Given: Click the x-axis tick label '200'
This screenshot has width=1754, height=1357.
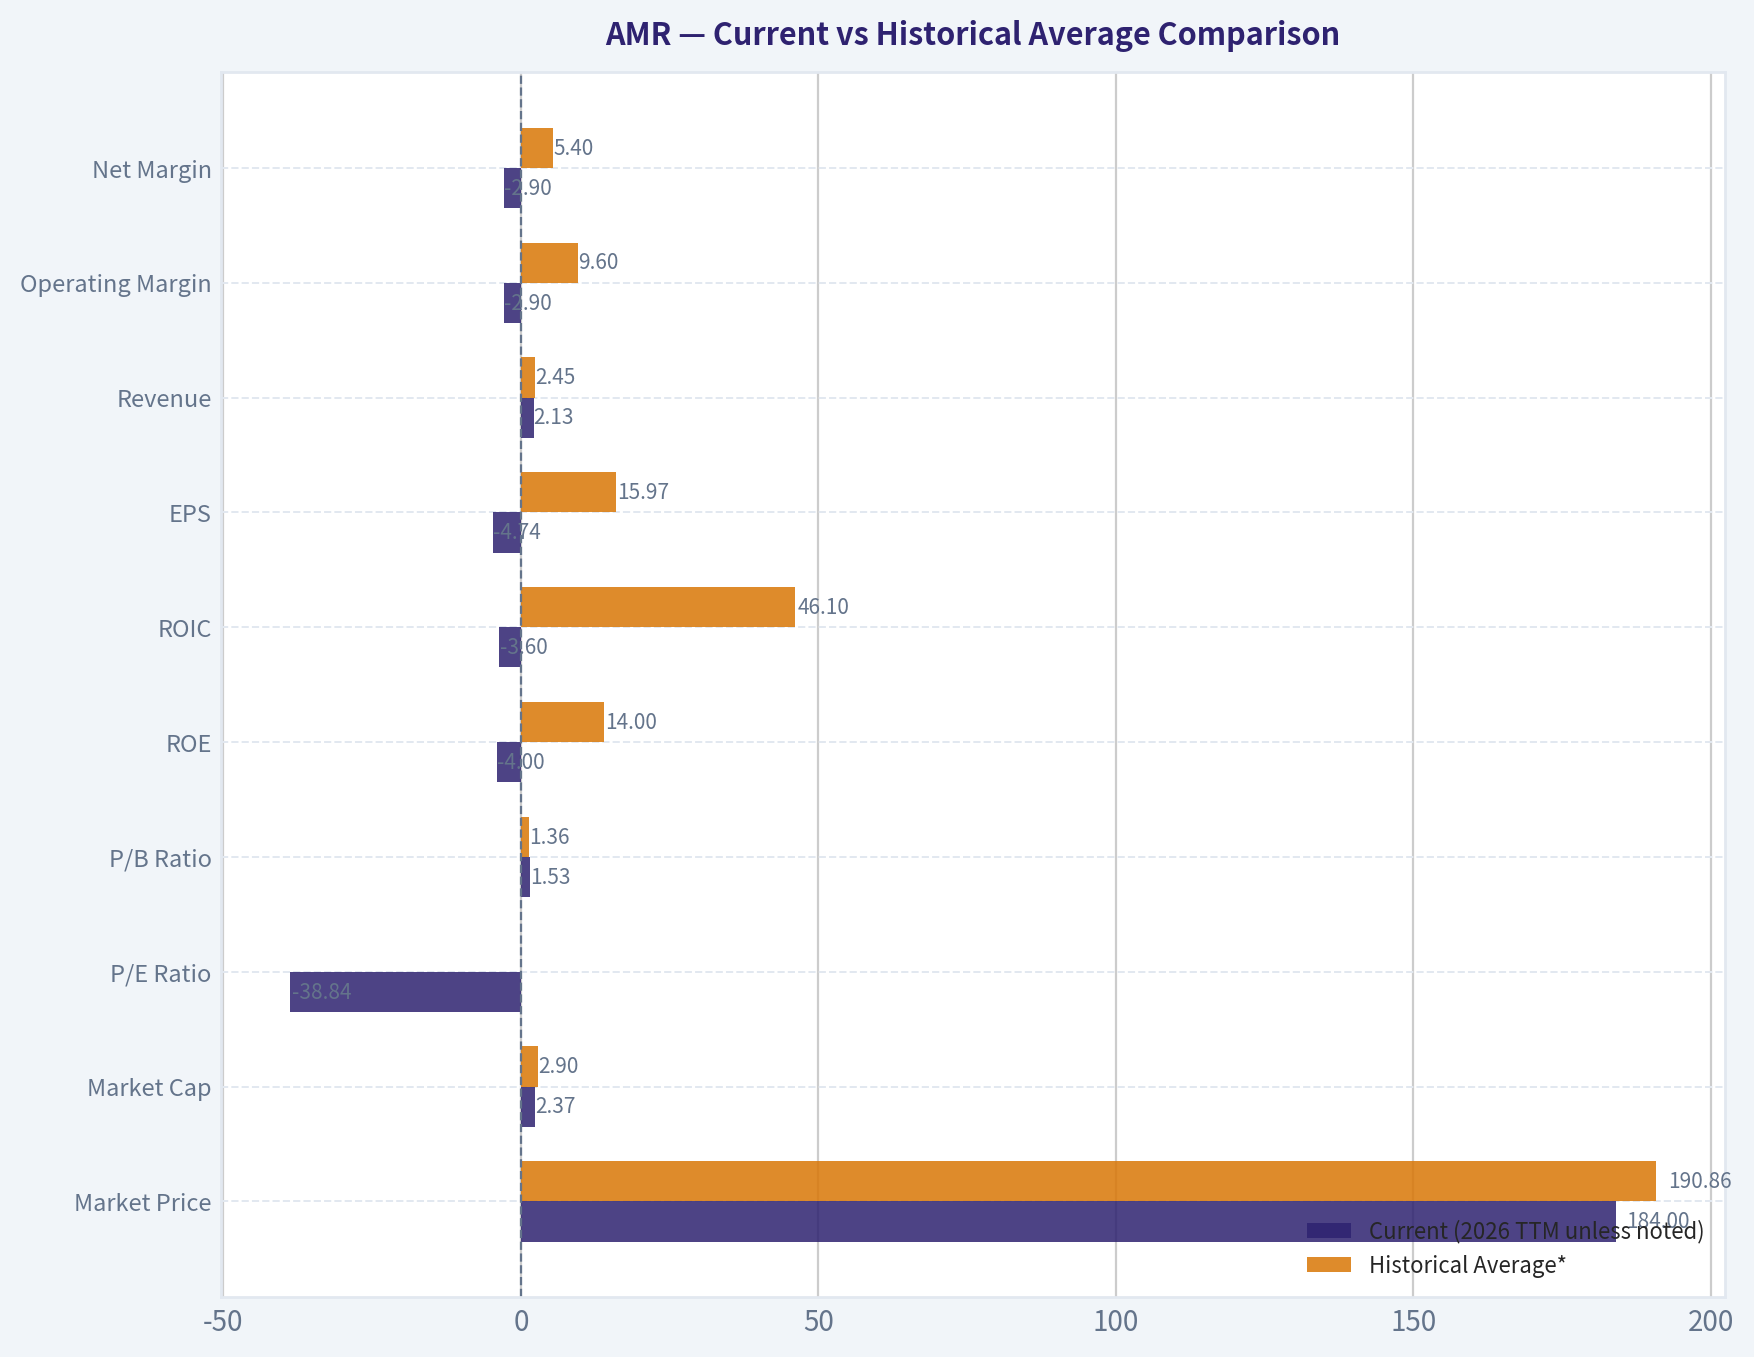Looking at the screenshot, I should 1711,1322.
